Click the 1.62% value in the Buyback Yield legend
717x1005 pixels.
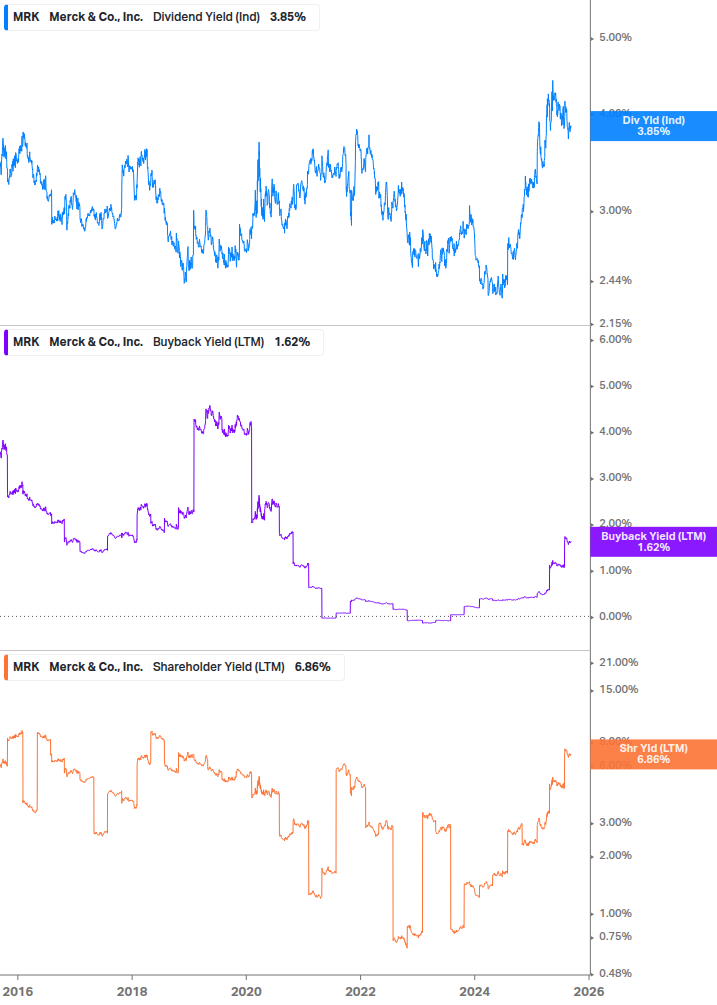tap(292, 342)
